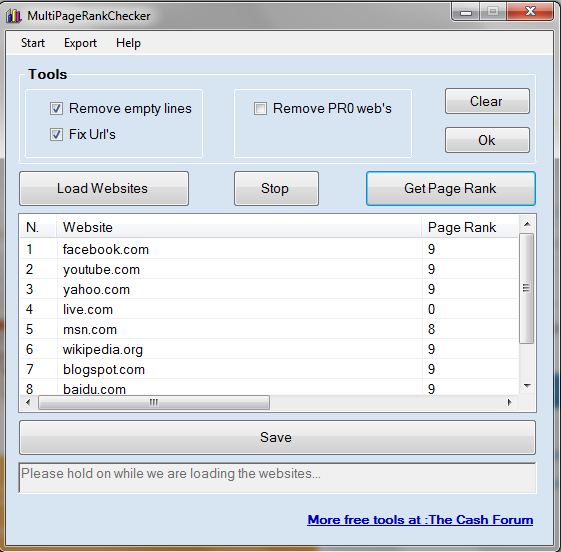Open the Help menu
561x552 pixels.
[x=128, y=43]
